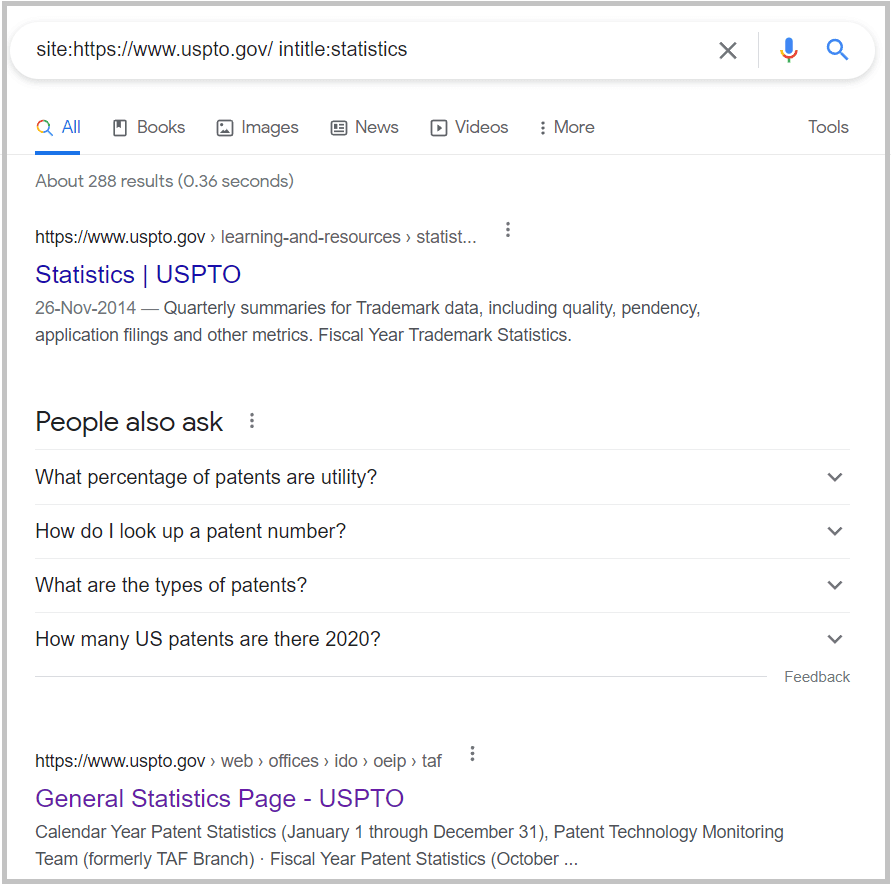Switch to the News tab

[364, 127]
